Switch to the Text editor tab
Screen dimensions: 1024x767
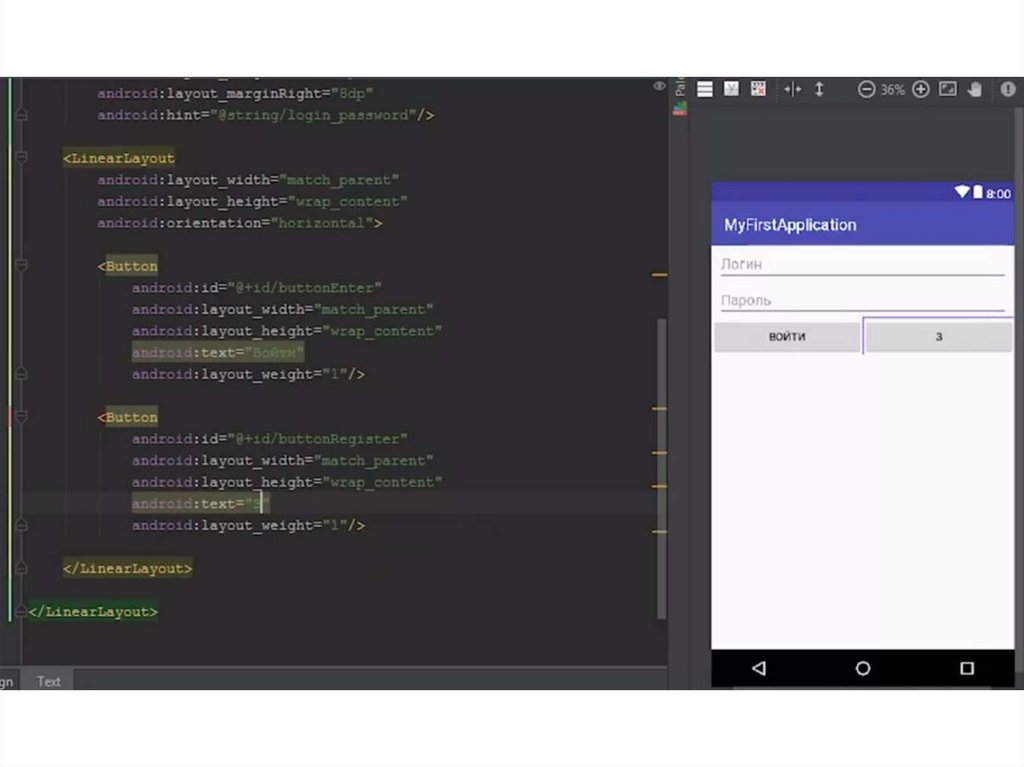coord(48,681)
